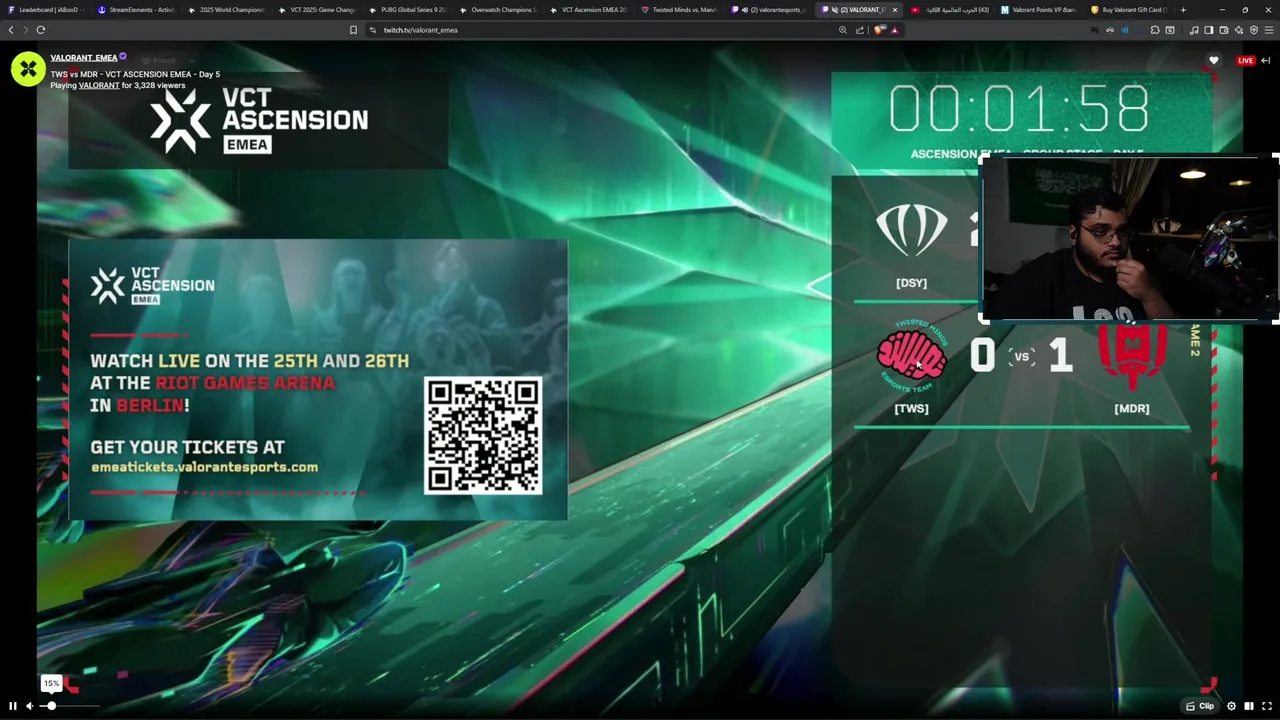Click the DSY team logo
1280x720 pixels.
click(x=911, y=230)
